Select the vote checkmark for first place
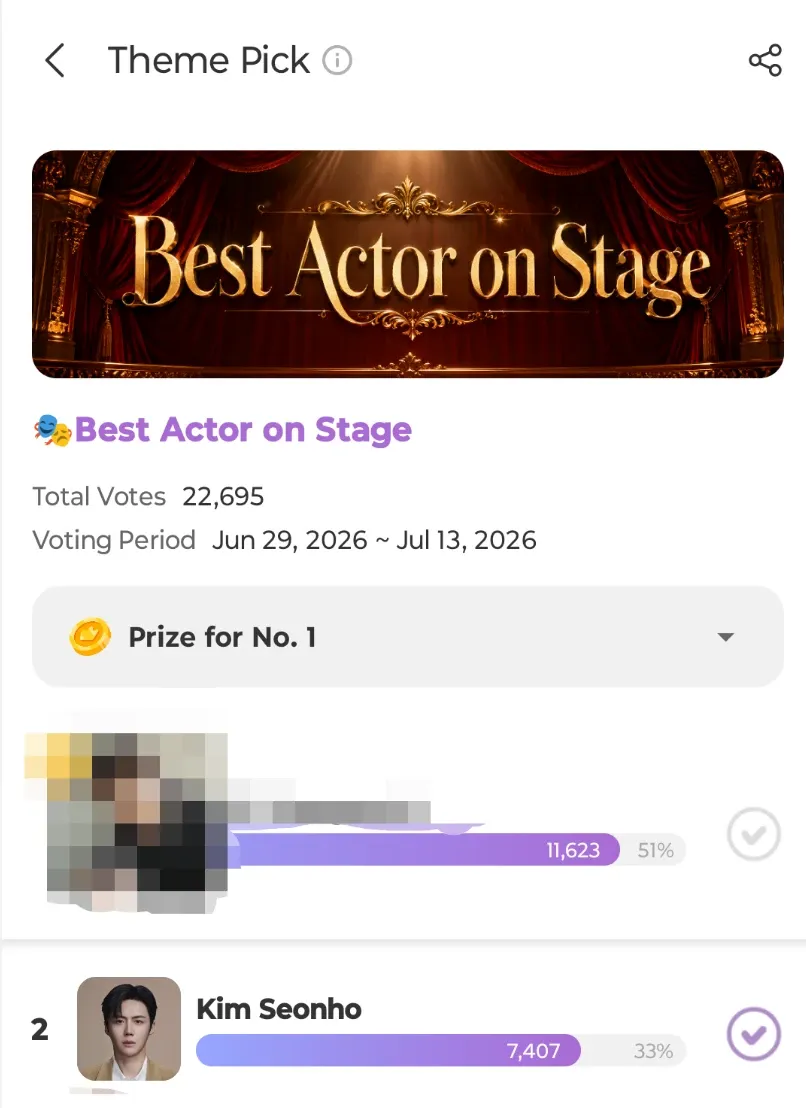This screenshot has width=806, height=1108. point(753,834)
